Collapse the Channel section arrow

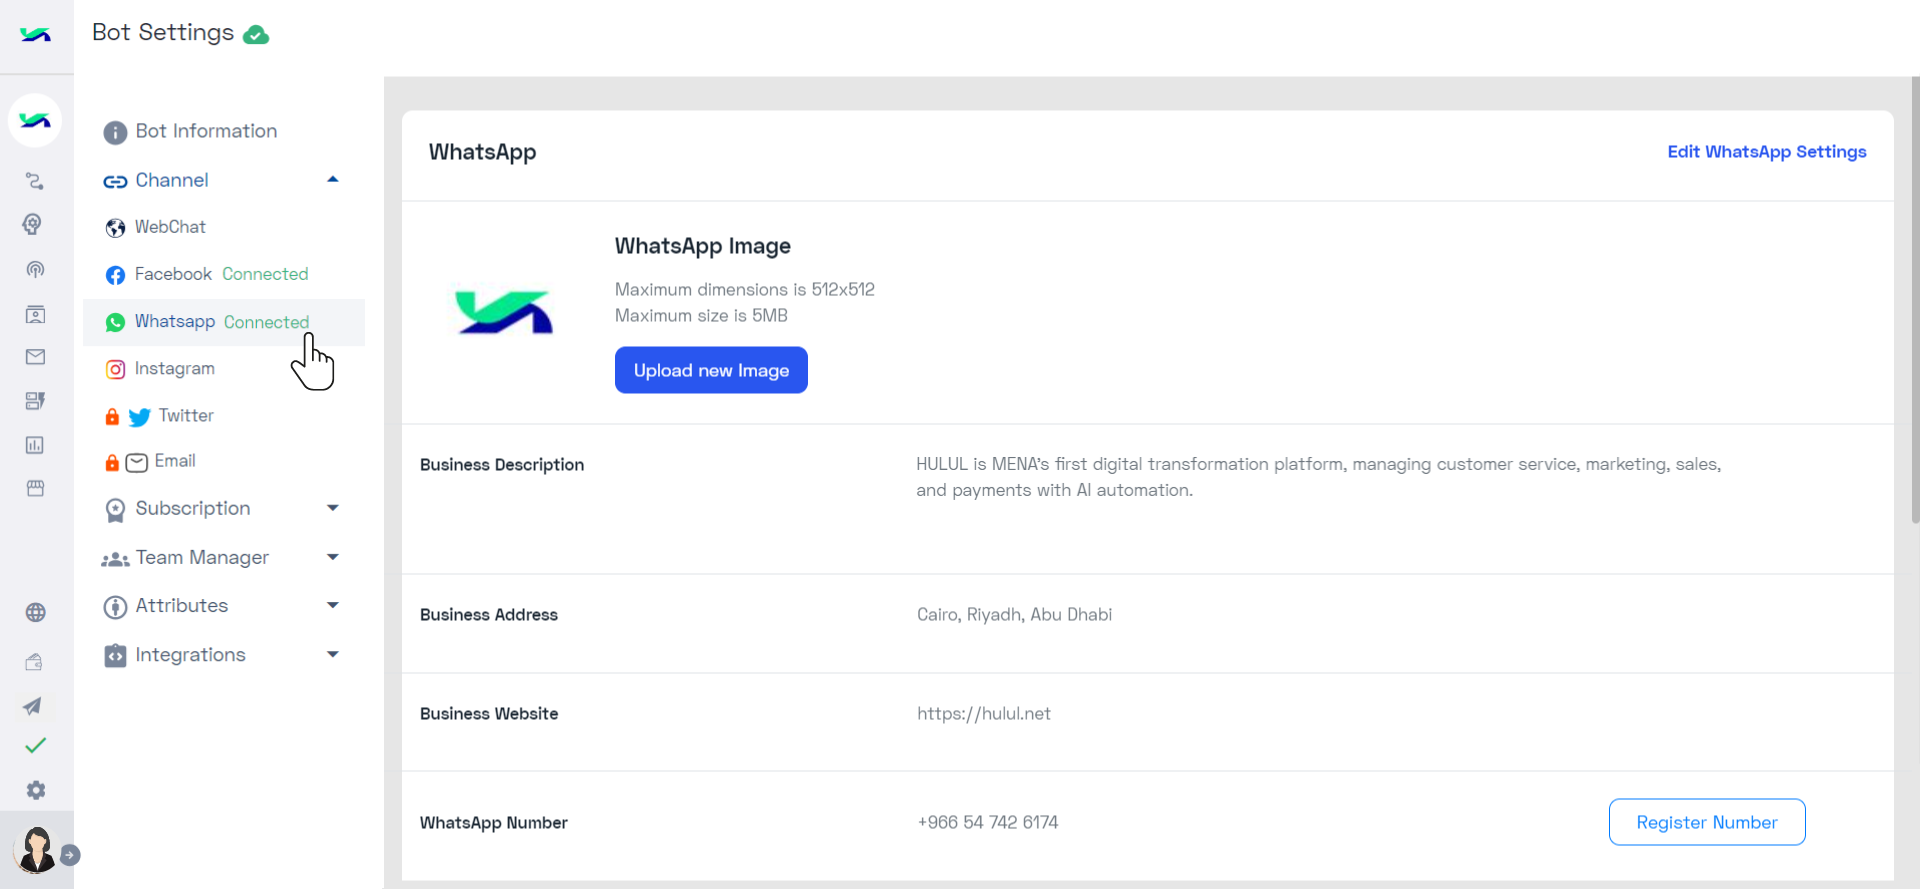tap(333, 179)
